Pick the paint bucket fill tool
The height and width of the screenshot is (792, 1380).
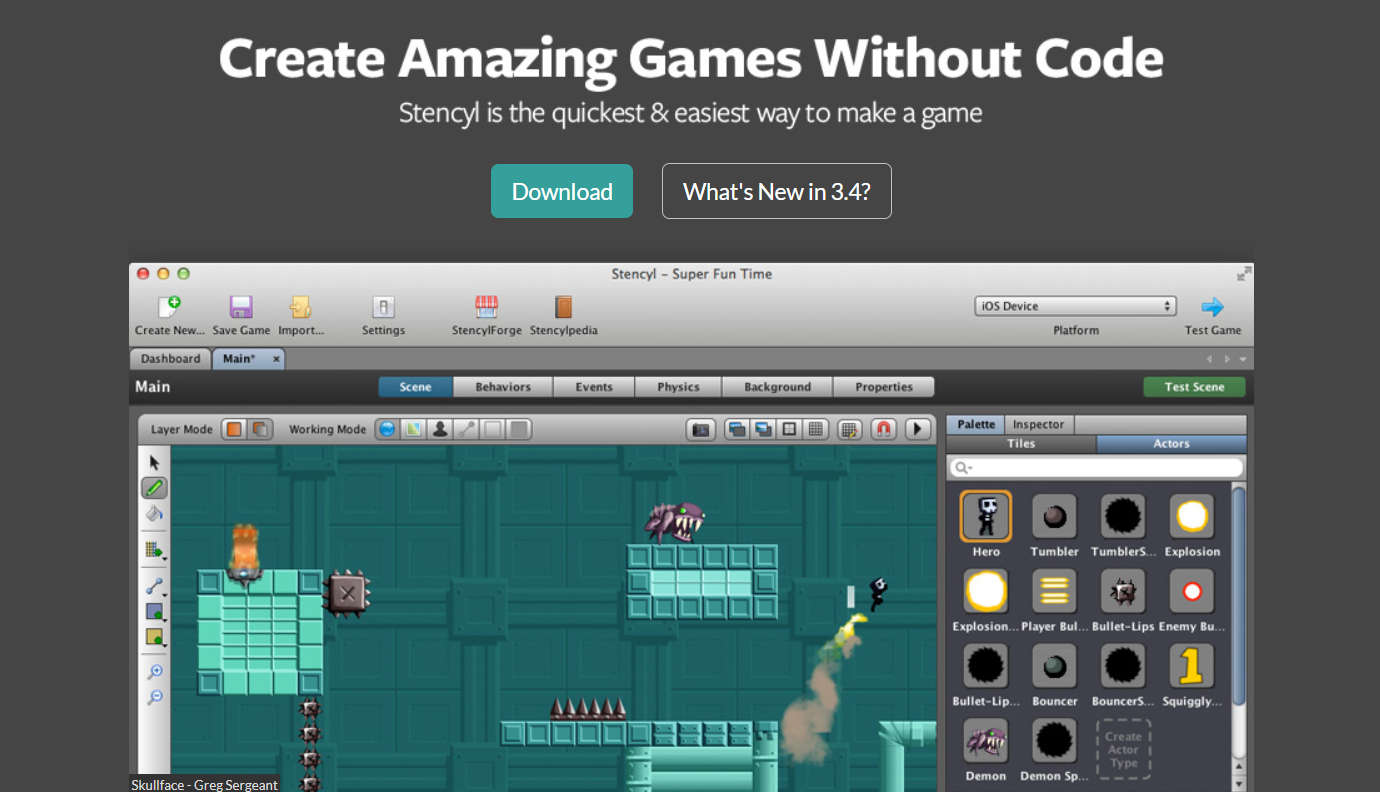[154, 514]
